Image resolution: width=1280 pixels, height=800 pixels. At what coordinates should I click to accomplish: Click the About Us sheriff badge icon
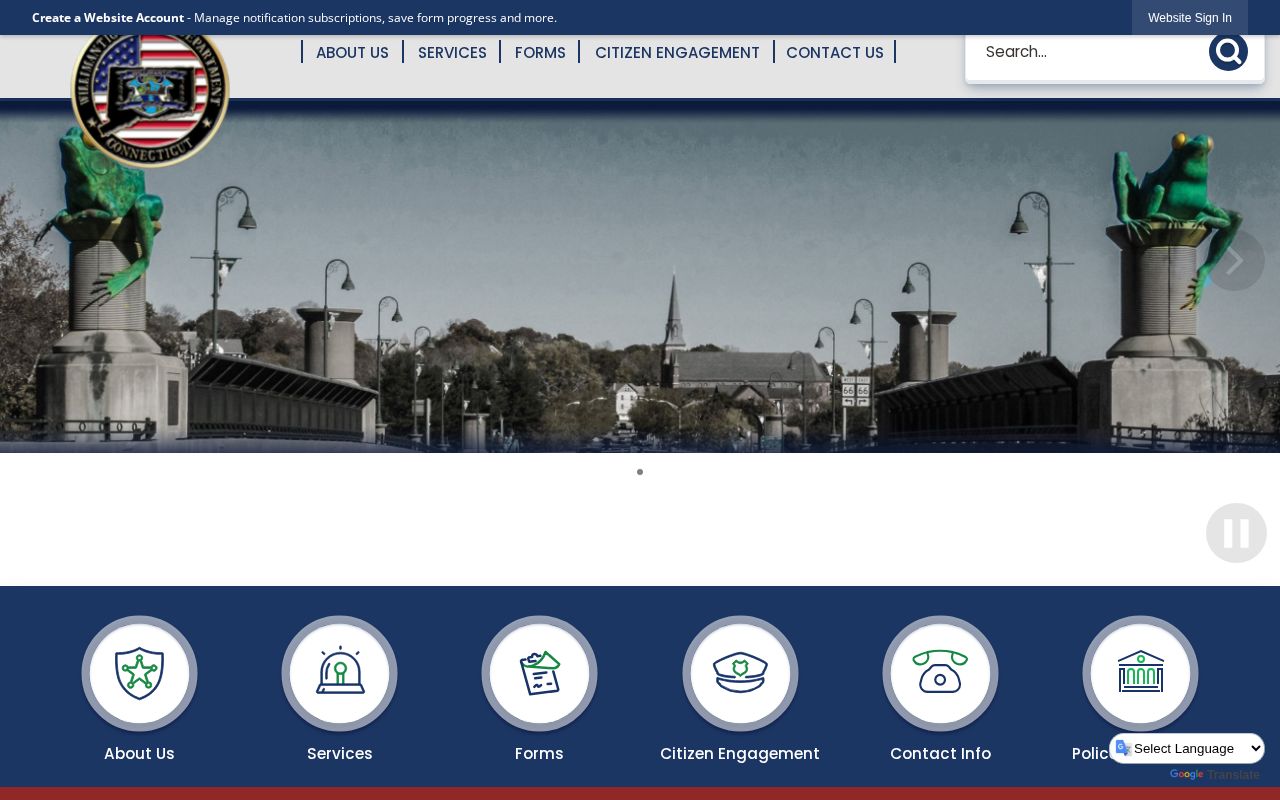point(139,673)
